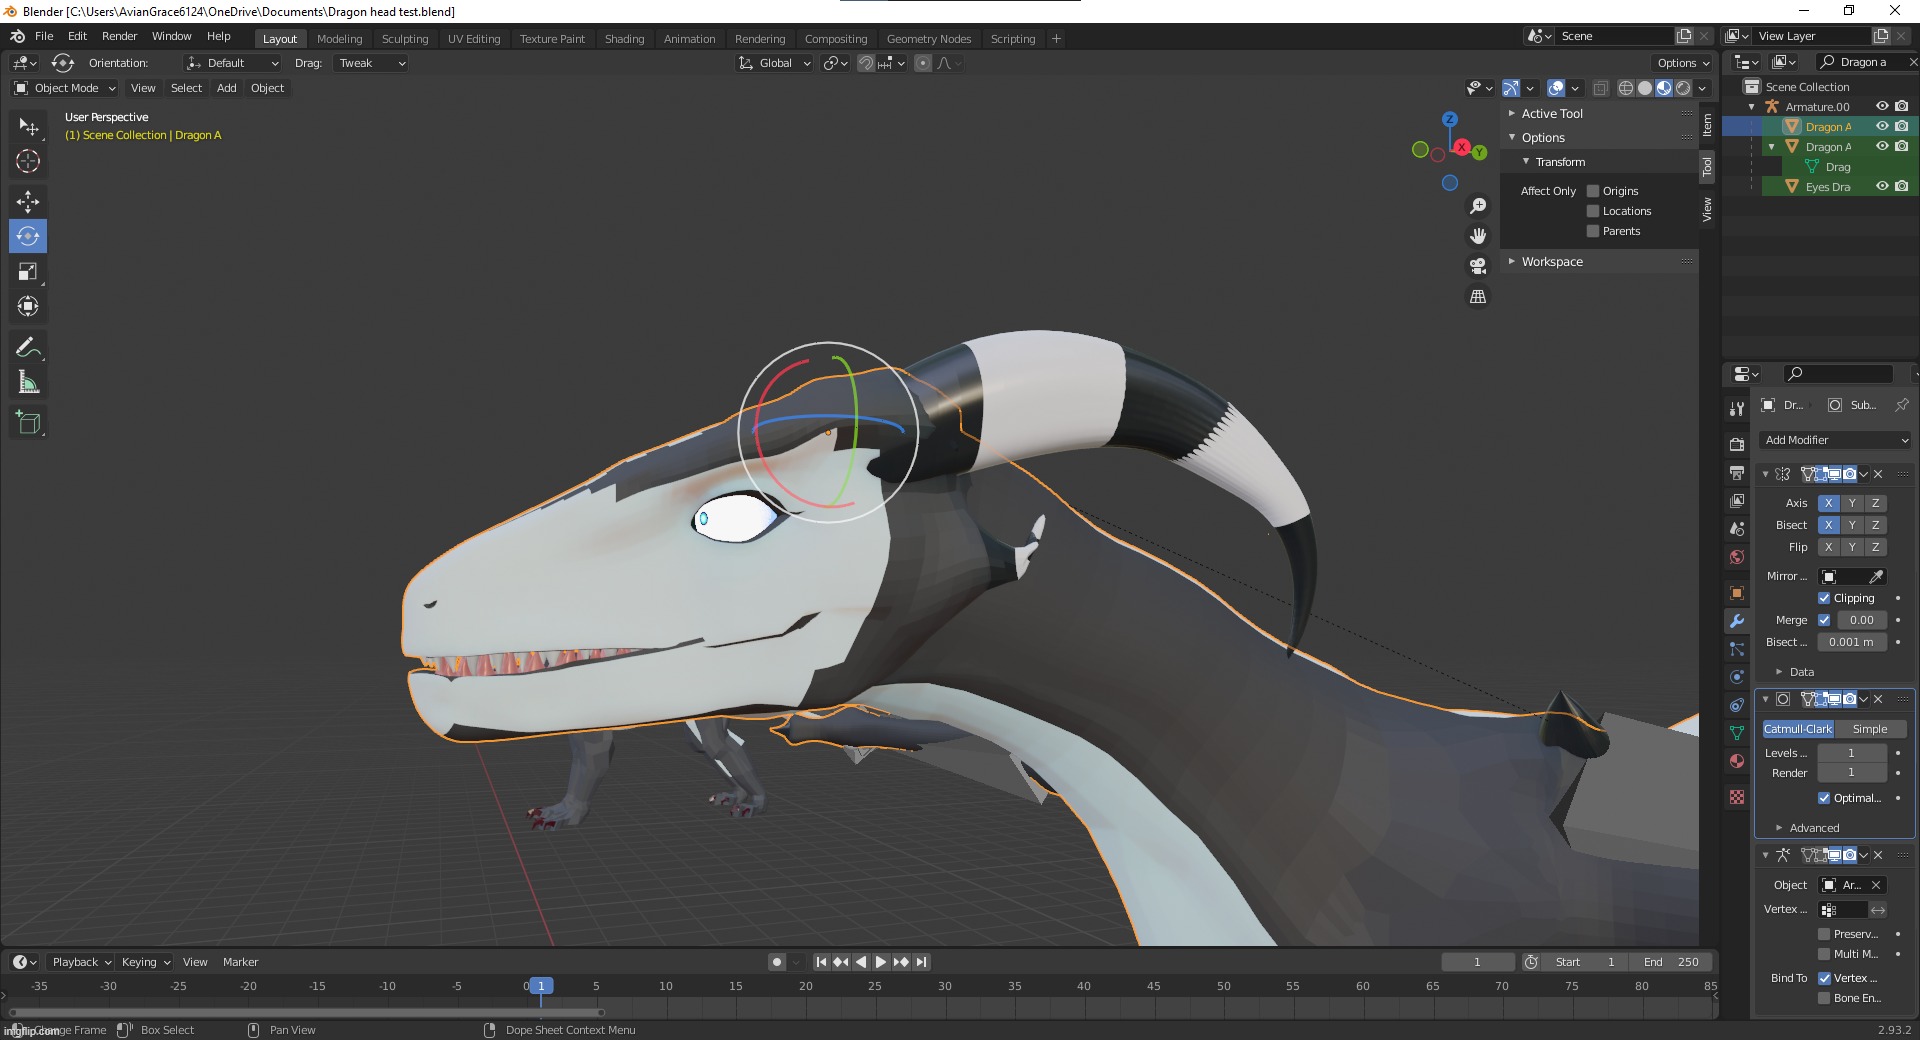This screenshot has height=1040, width=1920.
Task: Open the Render menu
Action: [x=119, y=36]
